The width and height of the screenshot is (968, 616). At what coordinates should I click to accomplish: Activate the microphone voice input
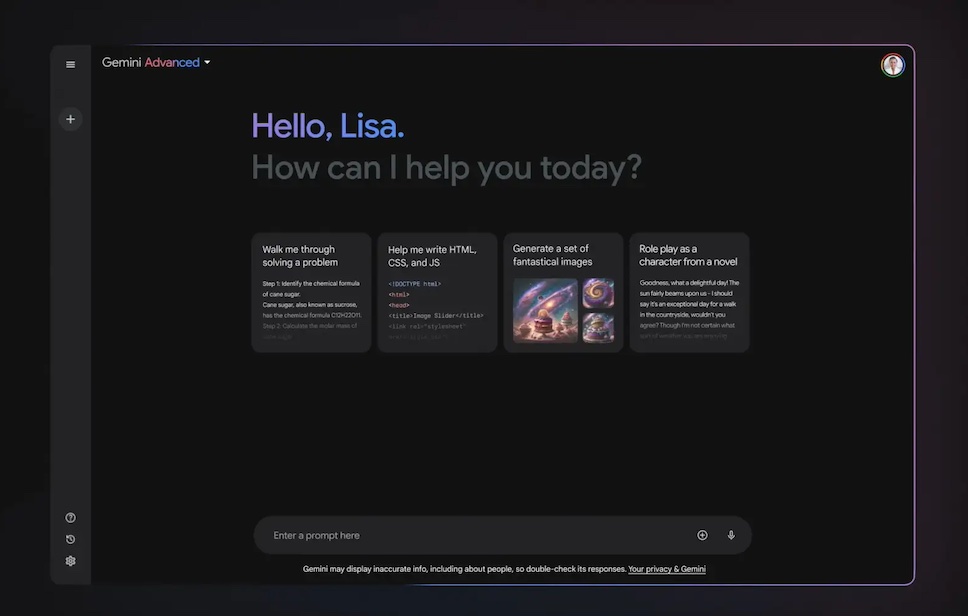point(731,536)
